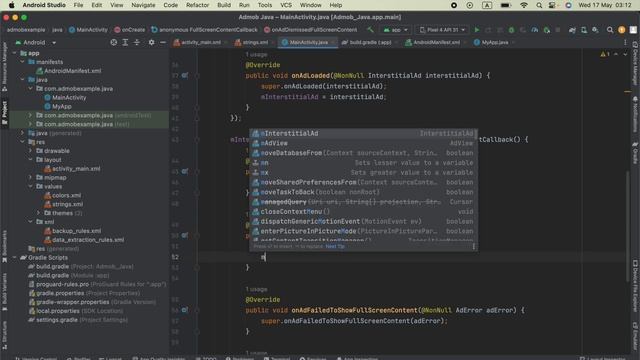Image resolution: width=640 pixels, height=360 pixels.
Task: Click the Make Project hammer icon
Action: (370, 30)
